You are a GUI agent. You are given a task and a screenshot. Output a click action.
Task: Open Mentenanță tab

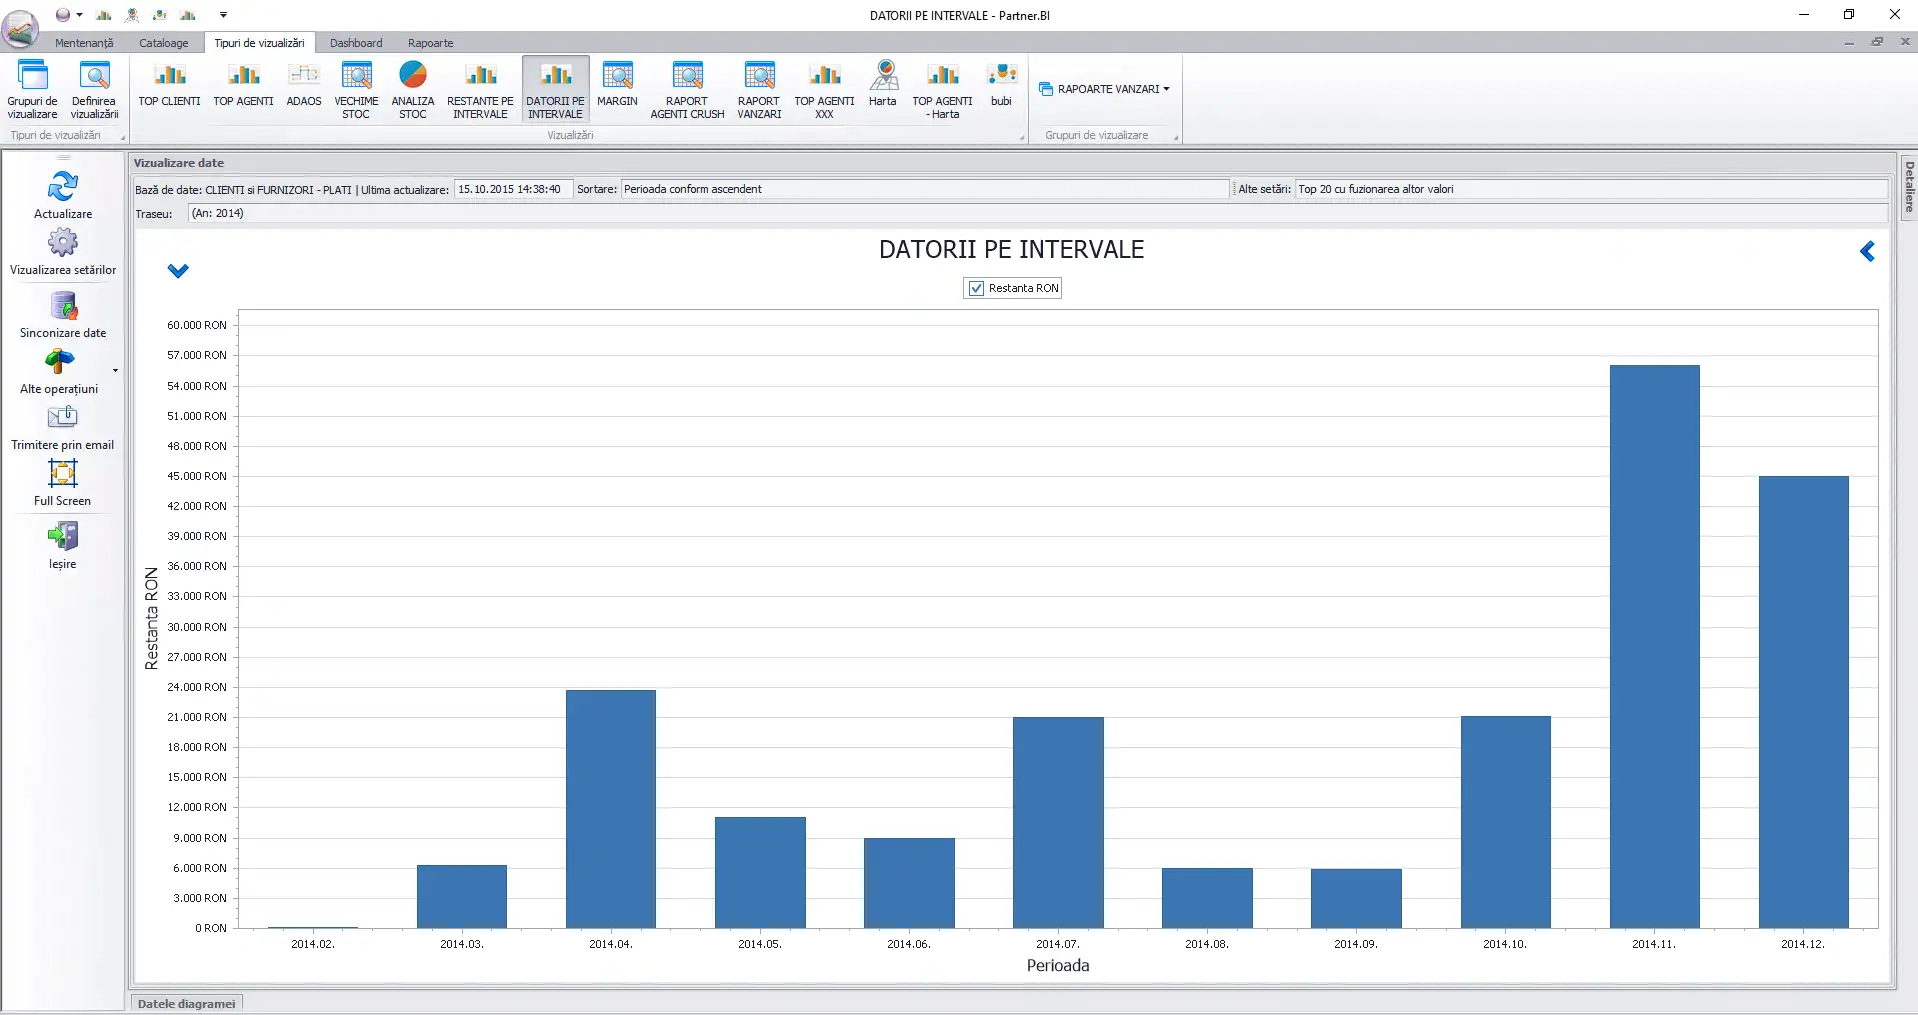(x=84, y=43)
